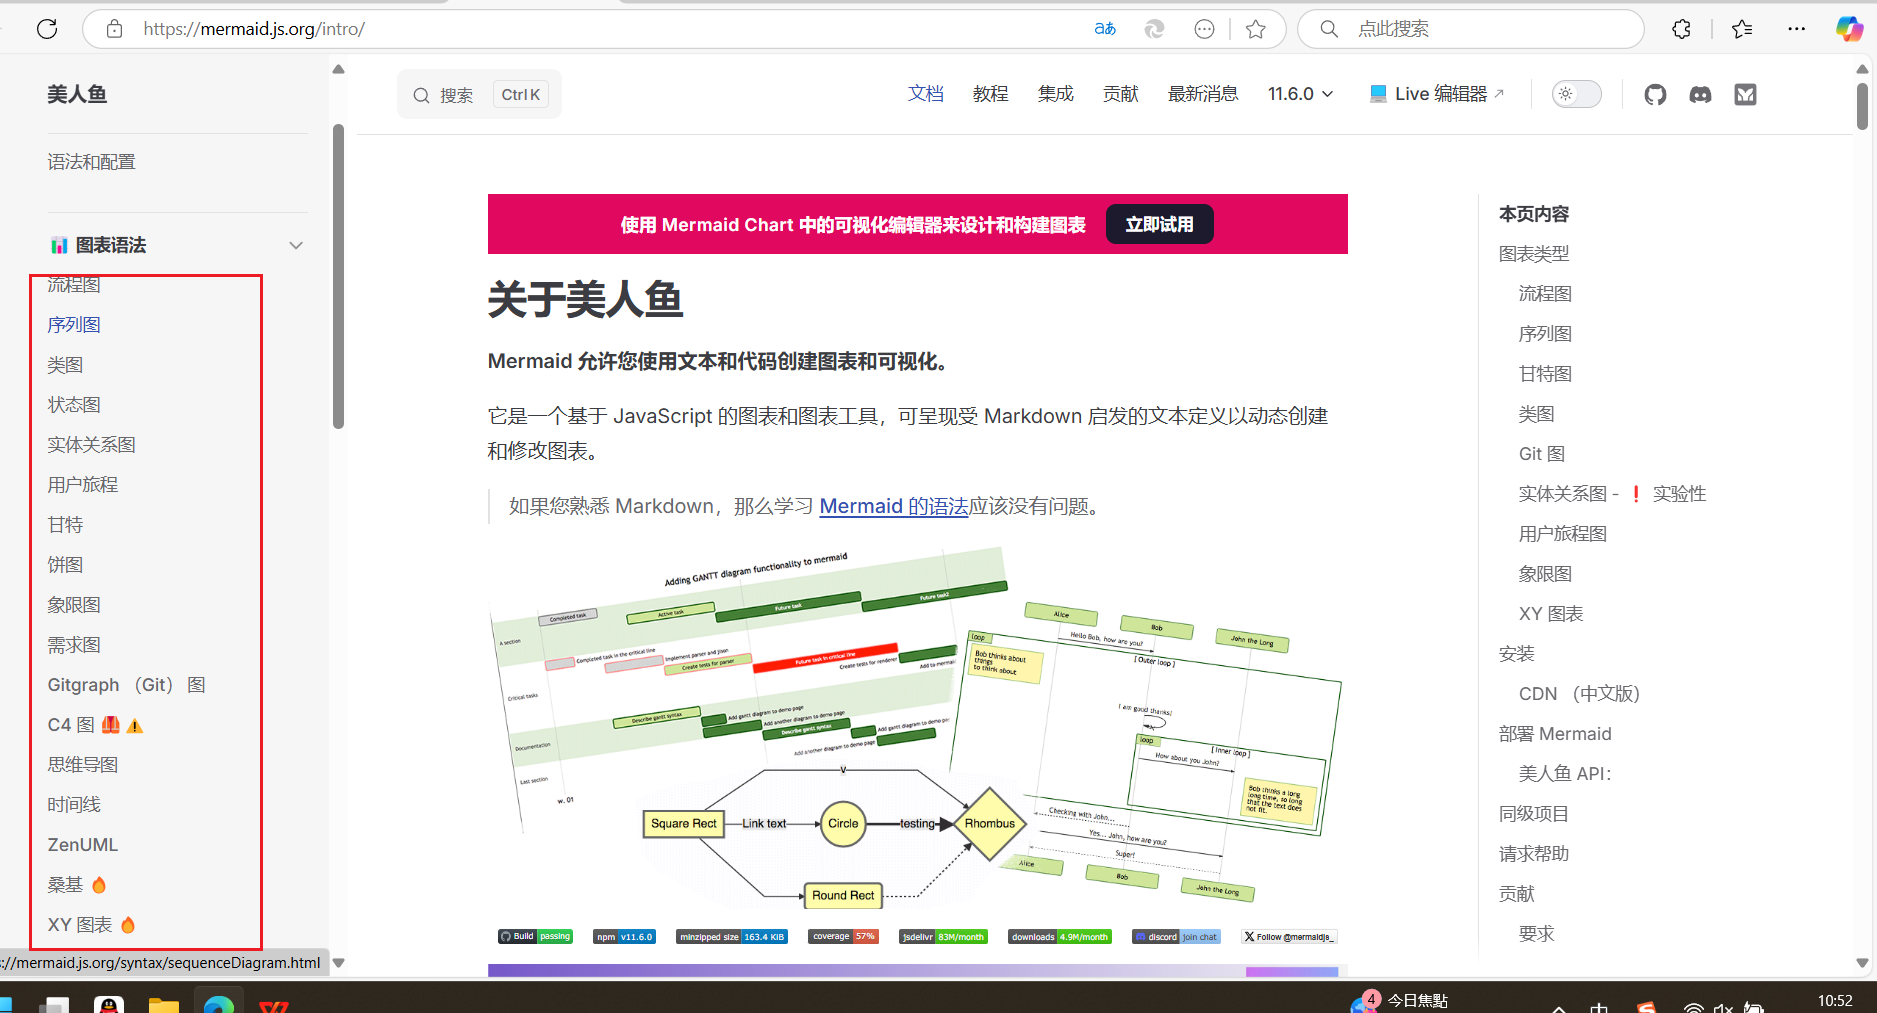Open Gitgraph (Git) 图 in sidebar
Image resolution: width=1877 pixels, height=1013 pixels.
pos(127,685)
